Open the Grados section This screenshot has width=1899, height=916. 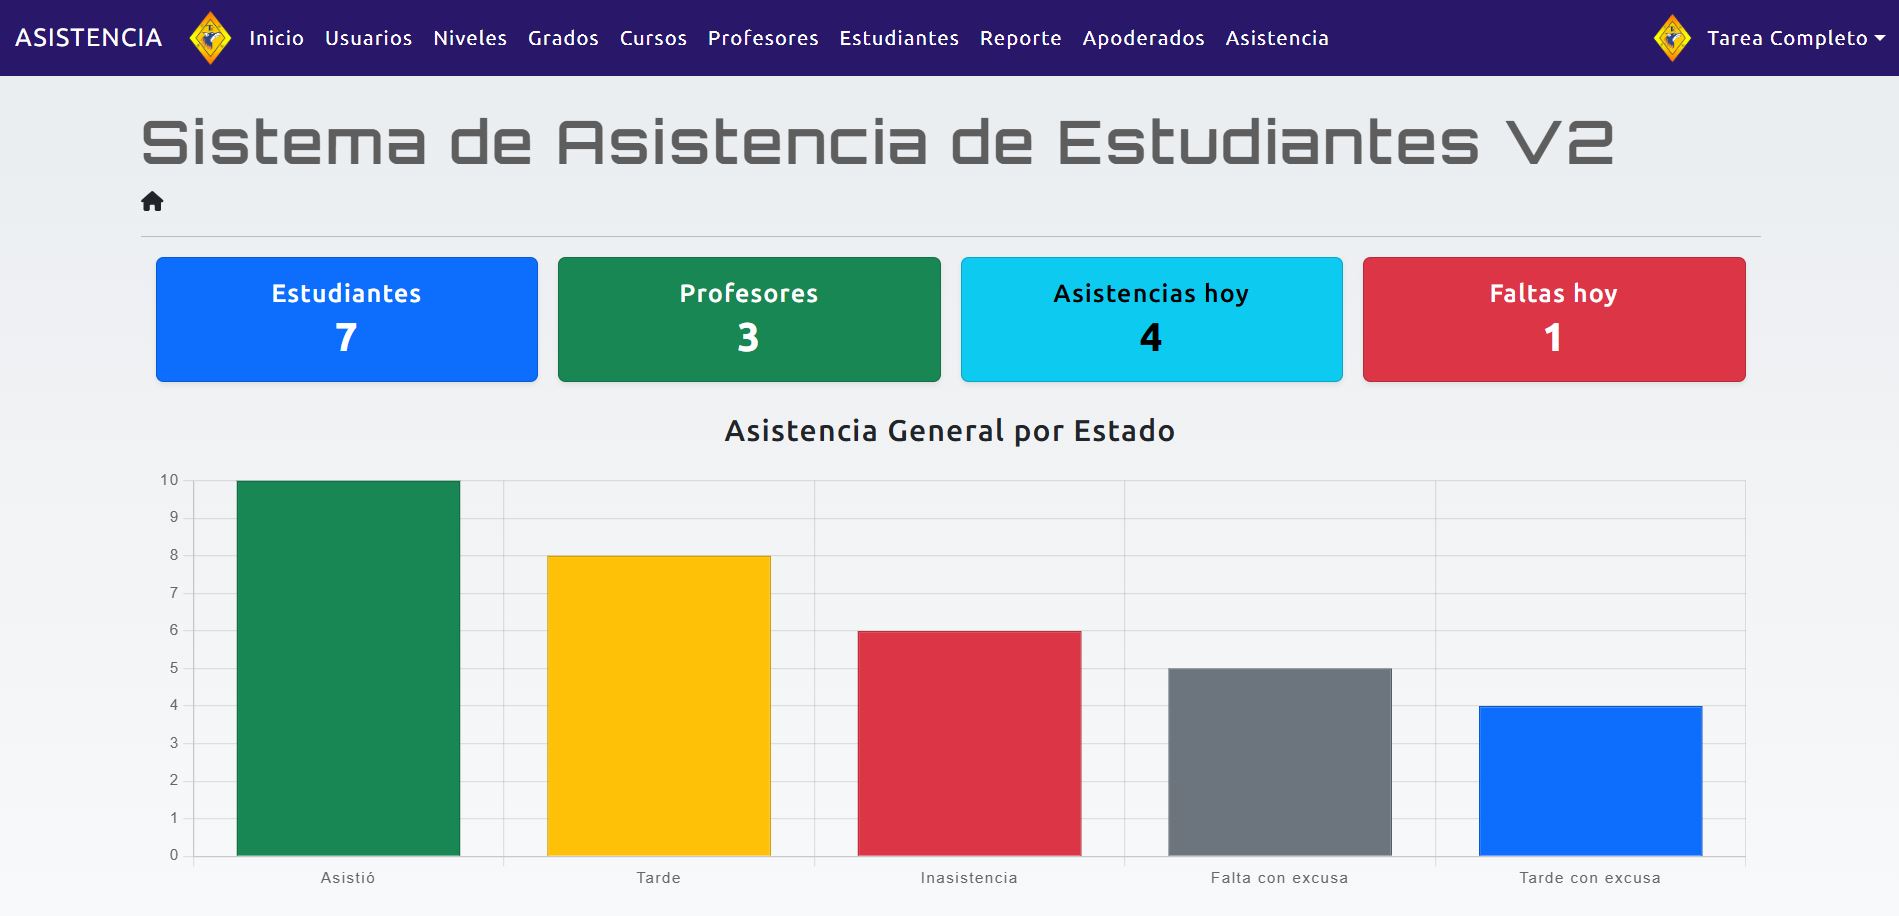[563, 38]
